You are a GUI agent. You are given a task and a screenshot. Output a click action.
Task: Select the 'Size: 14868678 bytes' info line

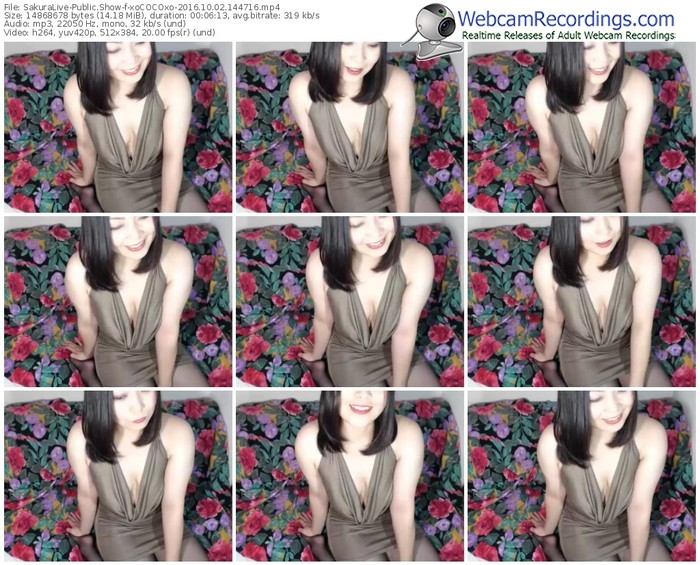(162, 16)
